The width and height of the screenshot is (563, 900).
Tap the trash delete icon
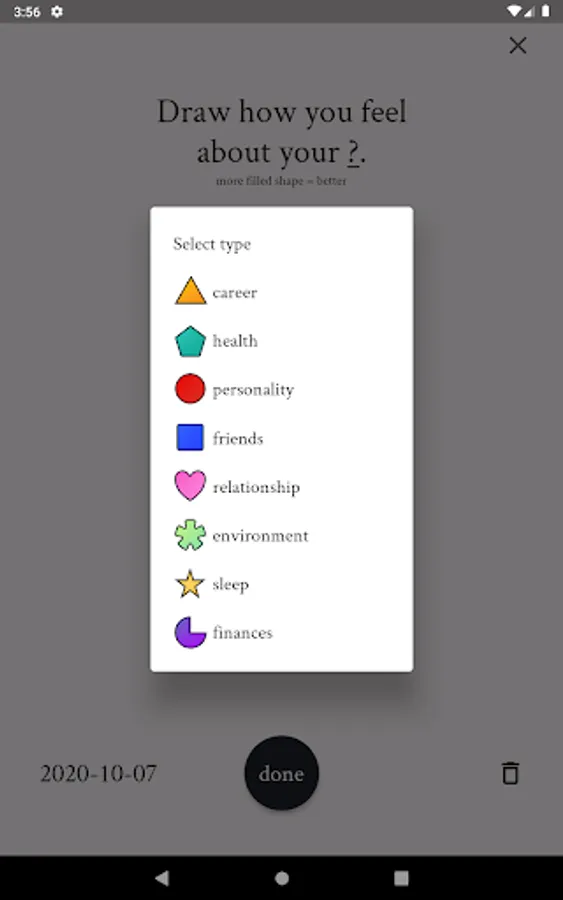click(510, 773)
